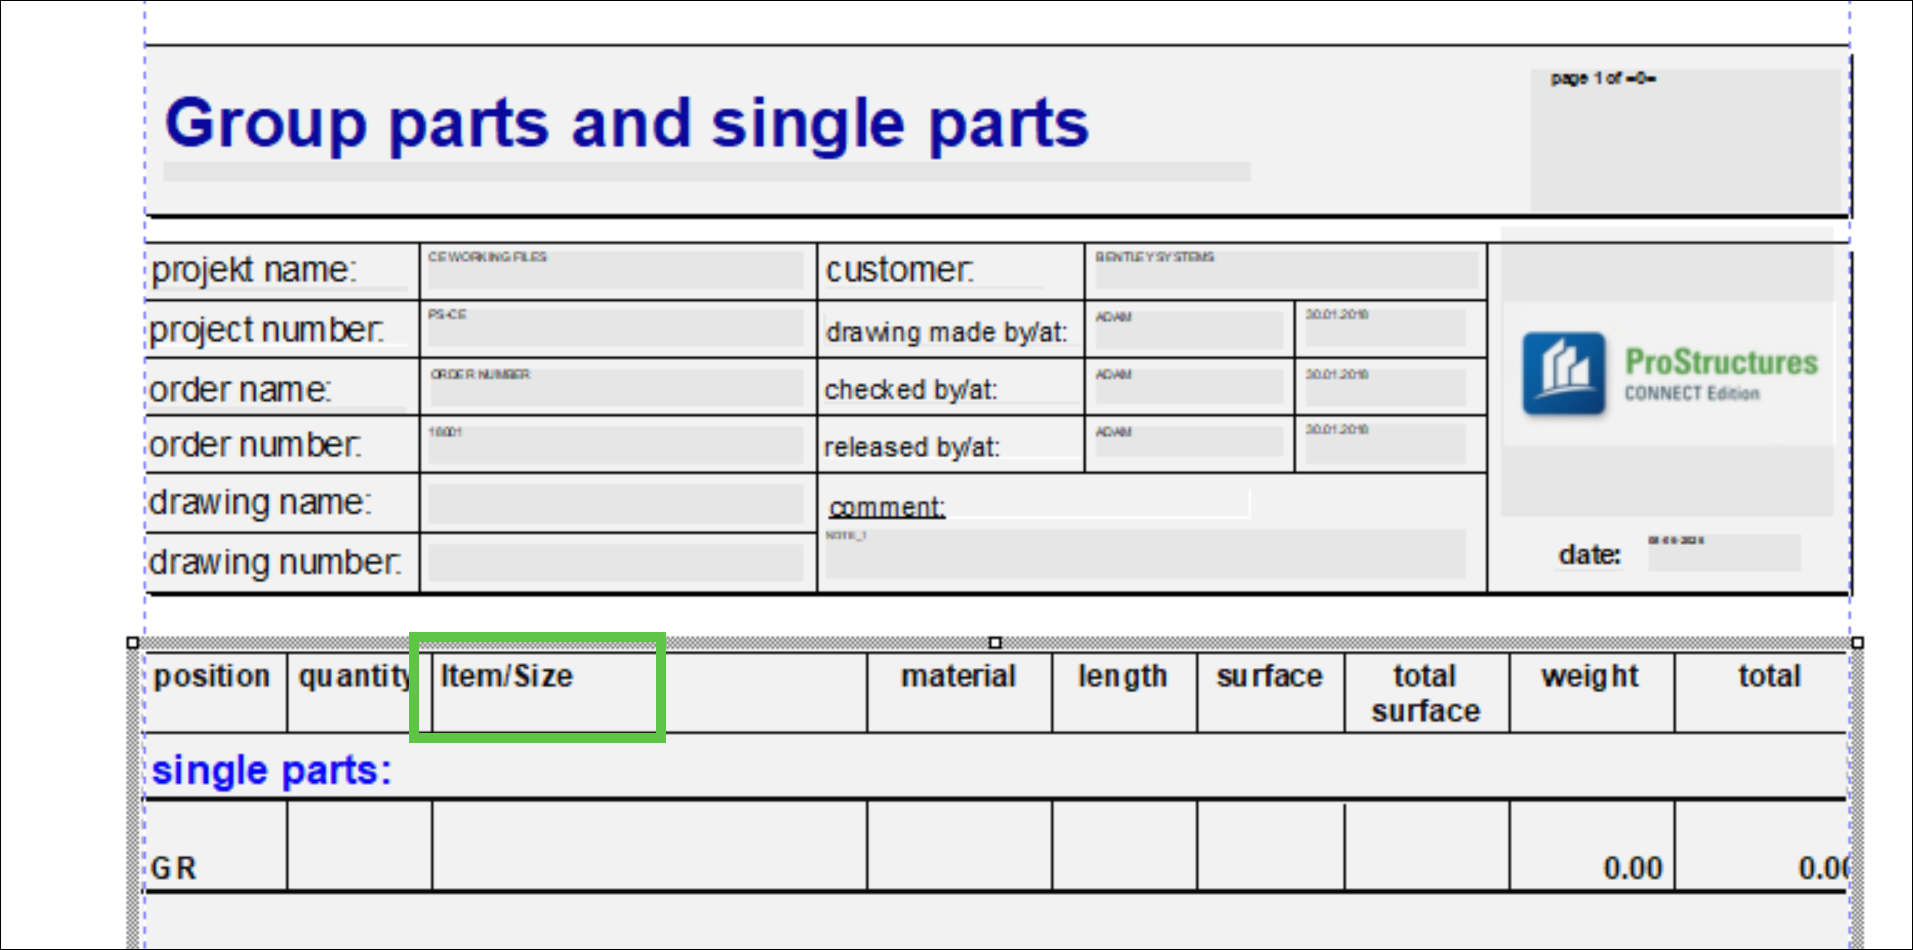The height and width of the screenshot is (950, 1913).
Task: Select the "comment:" label
Action: click(x=887, y=508)
